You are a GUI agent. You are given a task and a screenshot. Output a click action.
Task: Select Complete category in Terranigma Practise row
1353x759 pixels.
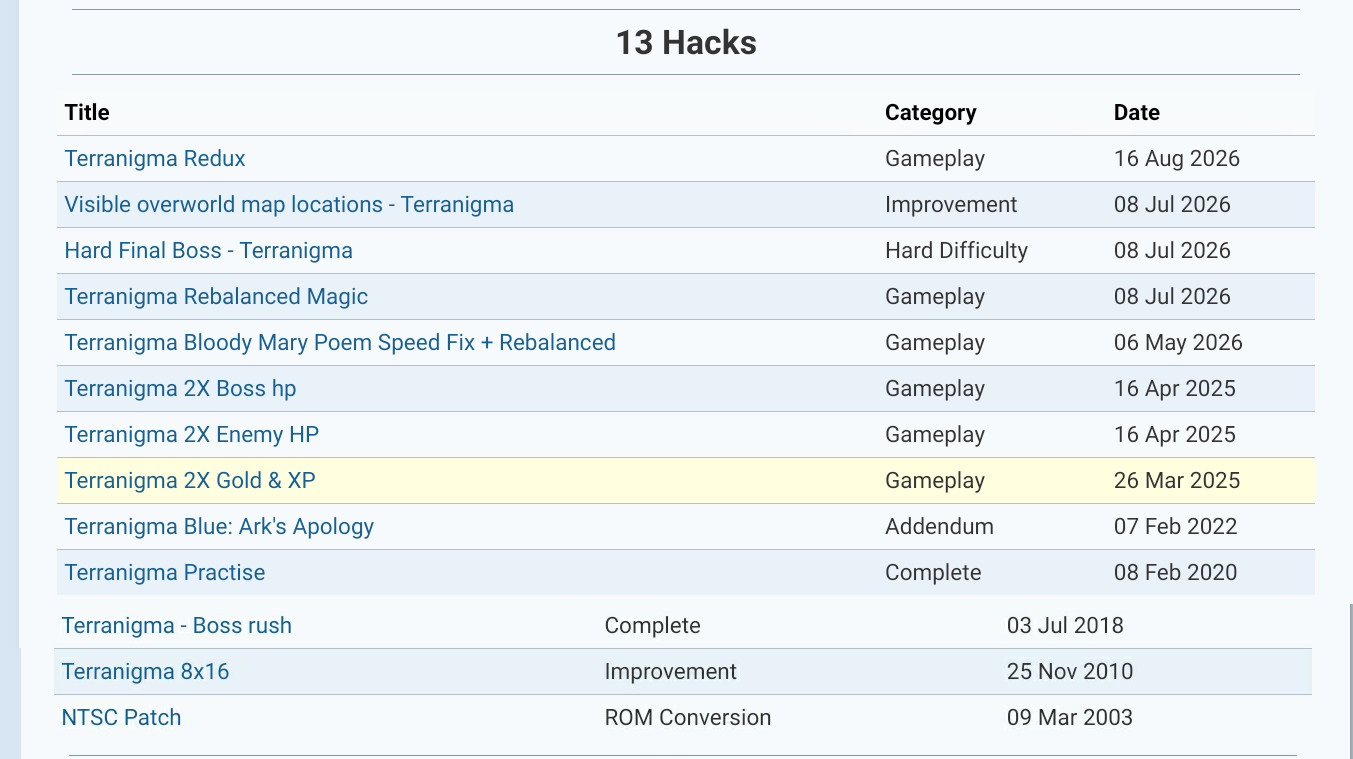pyautogui.click(x=933, y=572)
